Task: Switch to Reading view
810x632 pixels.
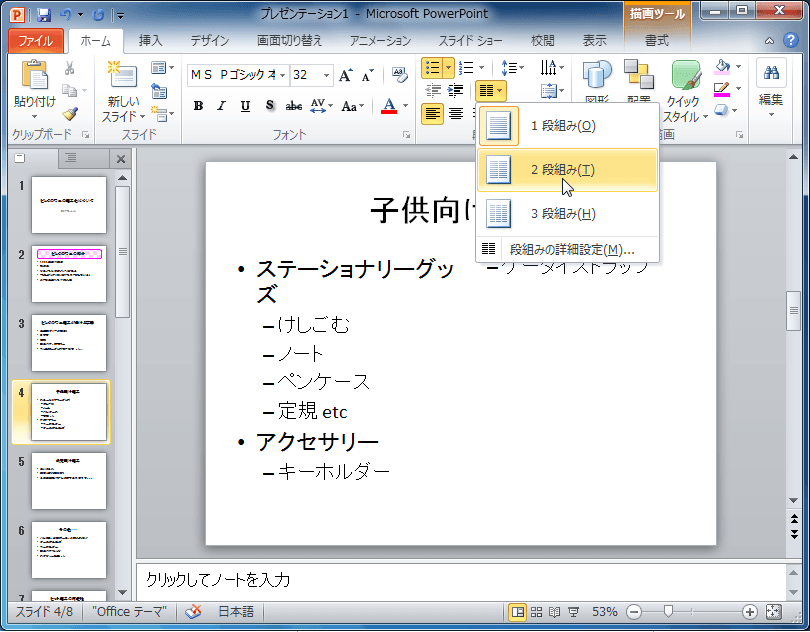Action: pyautogui.click(x=554, y=612)
